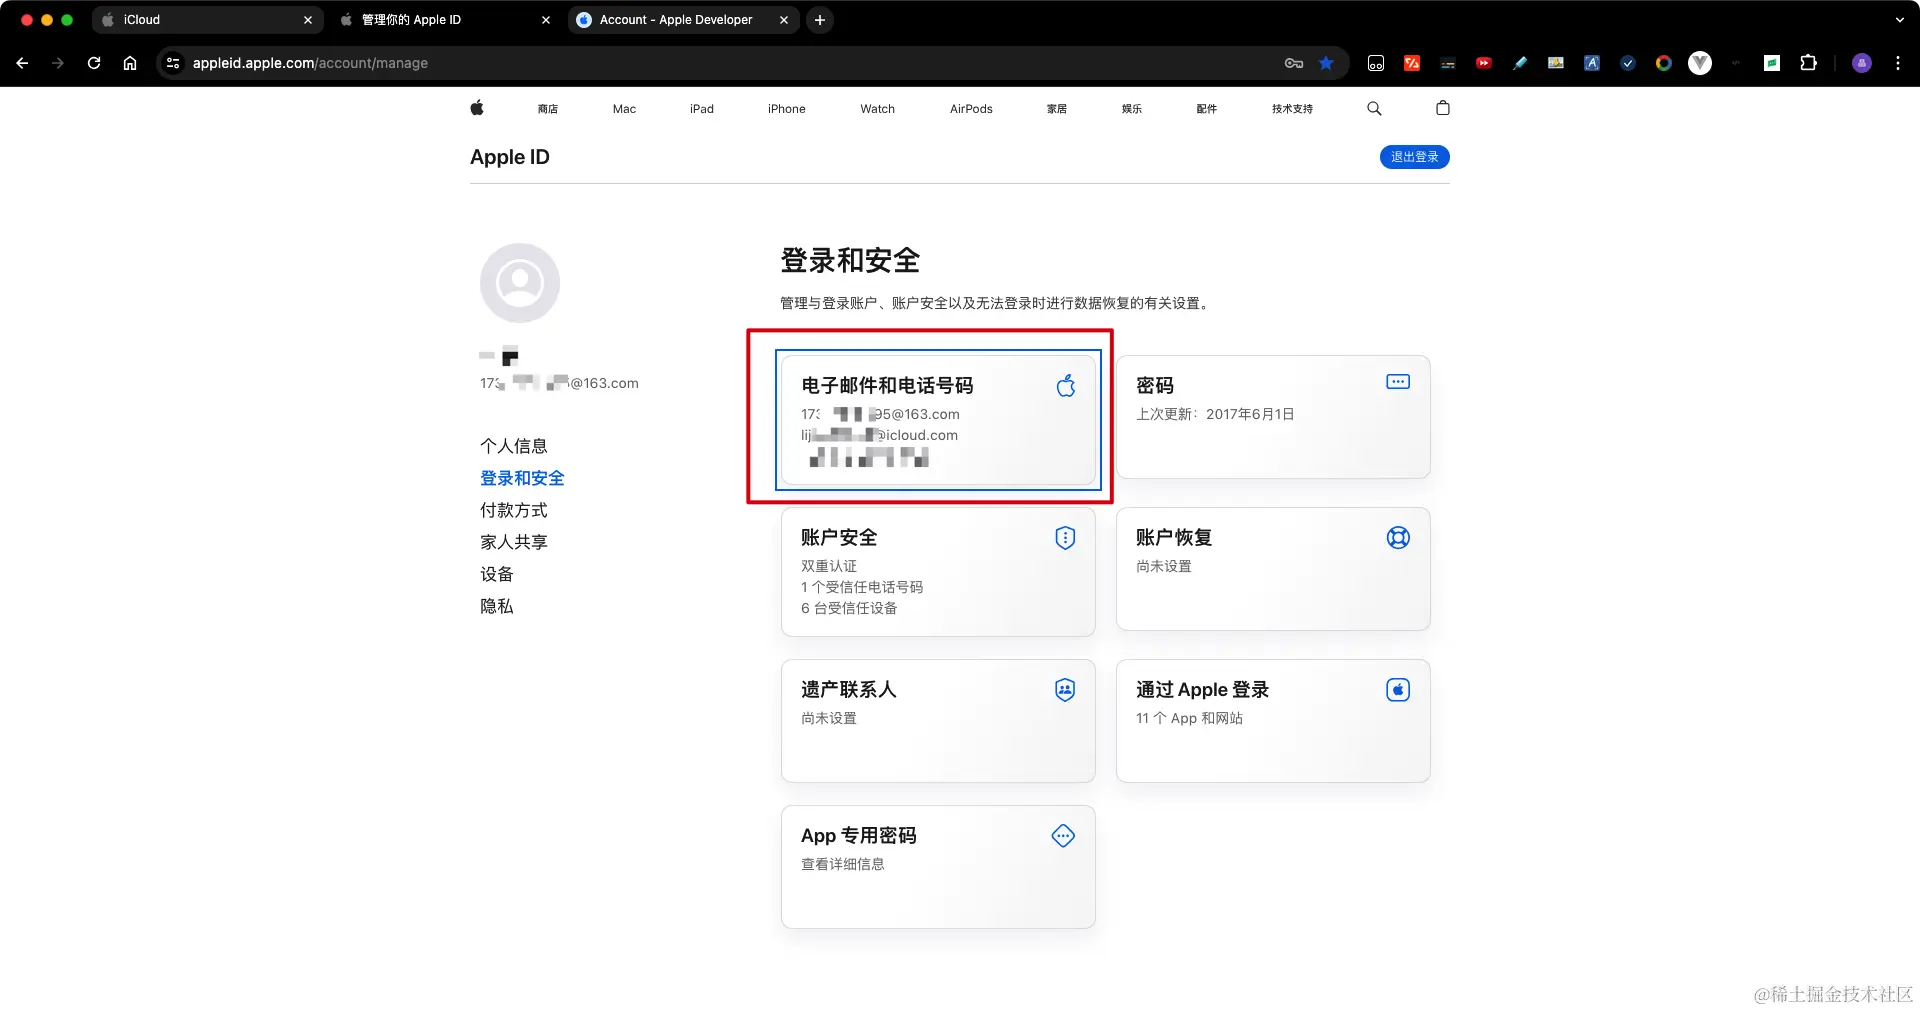Click the site info icon beside URL
The width and height of the screenshot is (1920, 1011).
(173, 63)
